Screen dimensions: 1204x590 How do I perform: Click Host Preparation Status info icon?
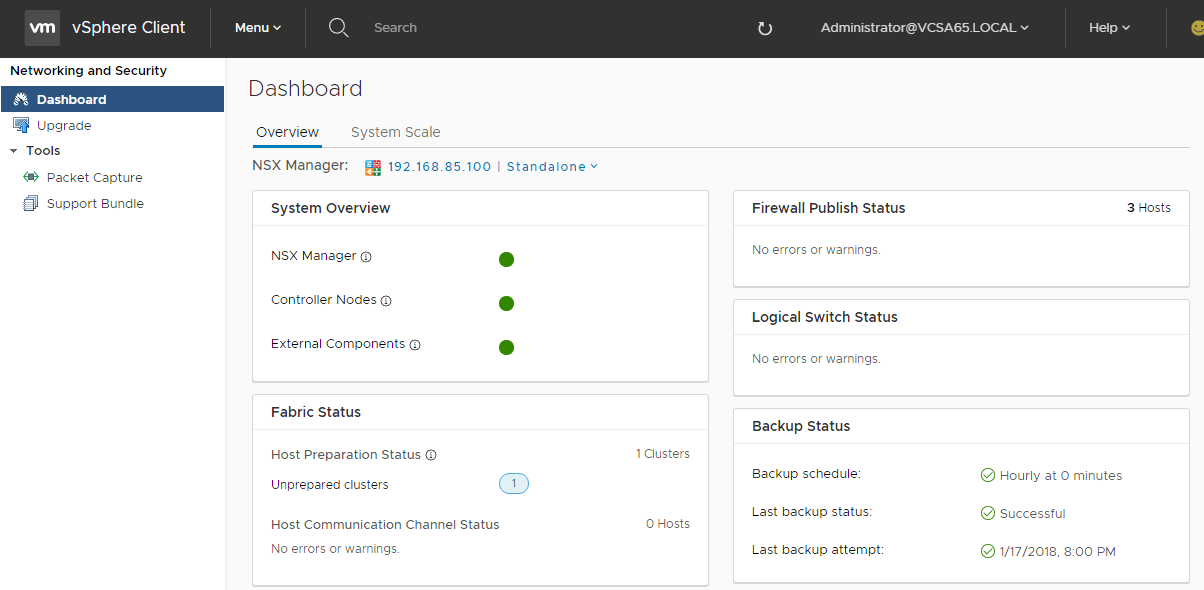click(x=431, y=455)
